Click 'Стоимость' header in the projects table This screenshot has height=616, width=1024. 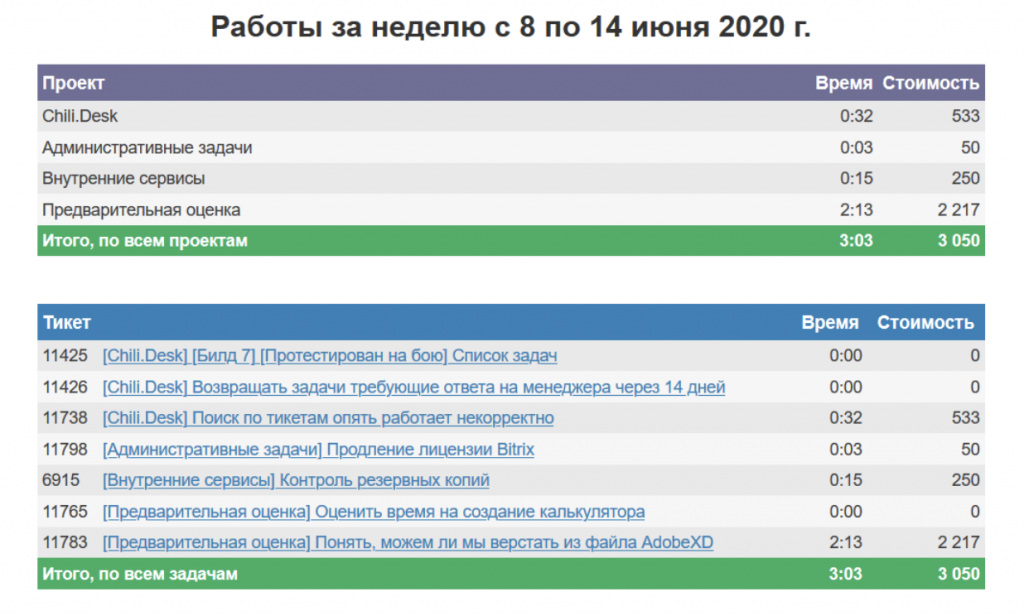(x=930, y=84)
